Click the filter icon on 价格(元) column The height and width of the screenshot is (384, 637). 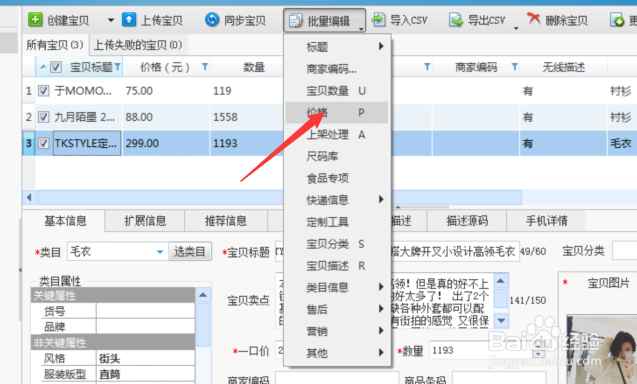coord(205,67)
